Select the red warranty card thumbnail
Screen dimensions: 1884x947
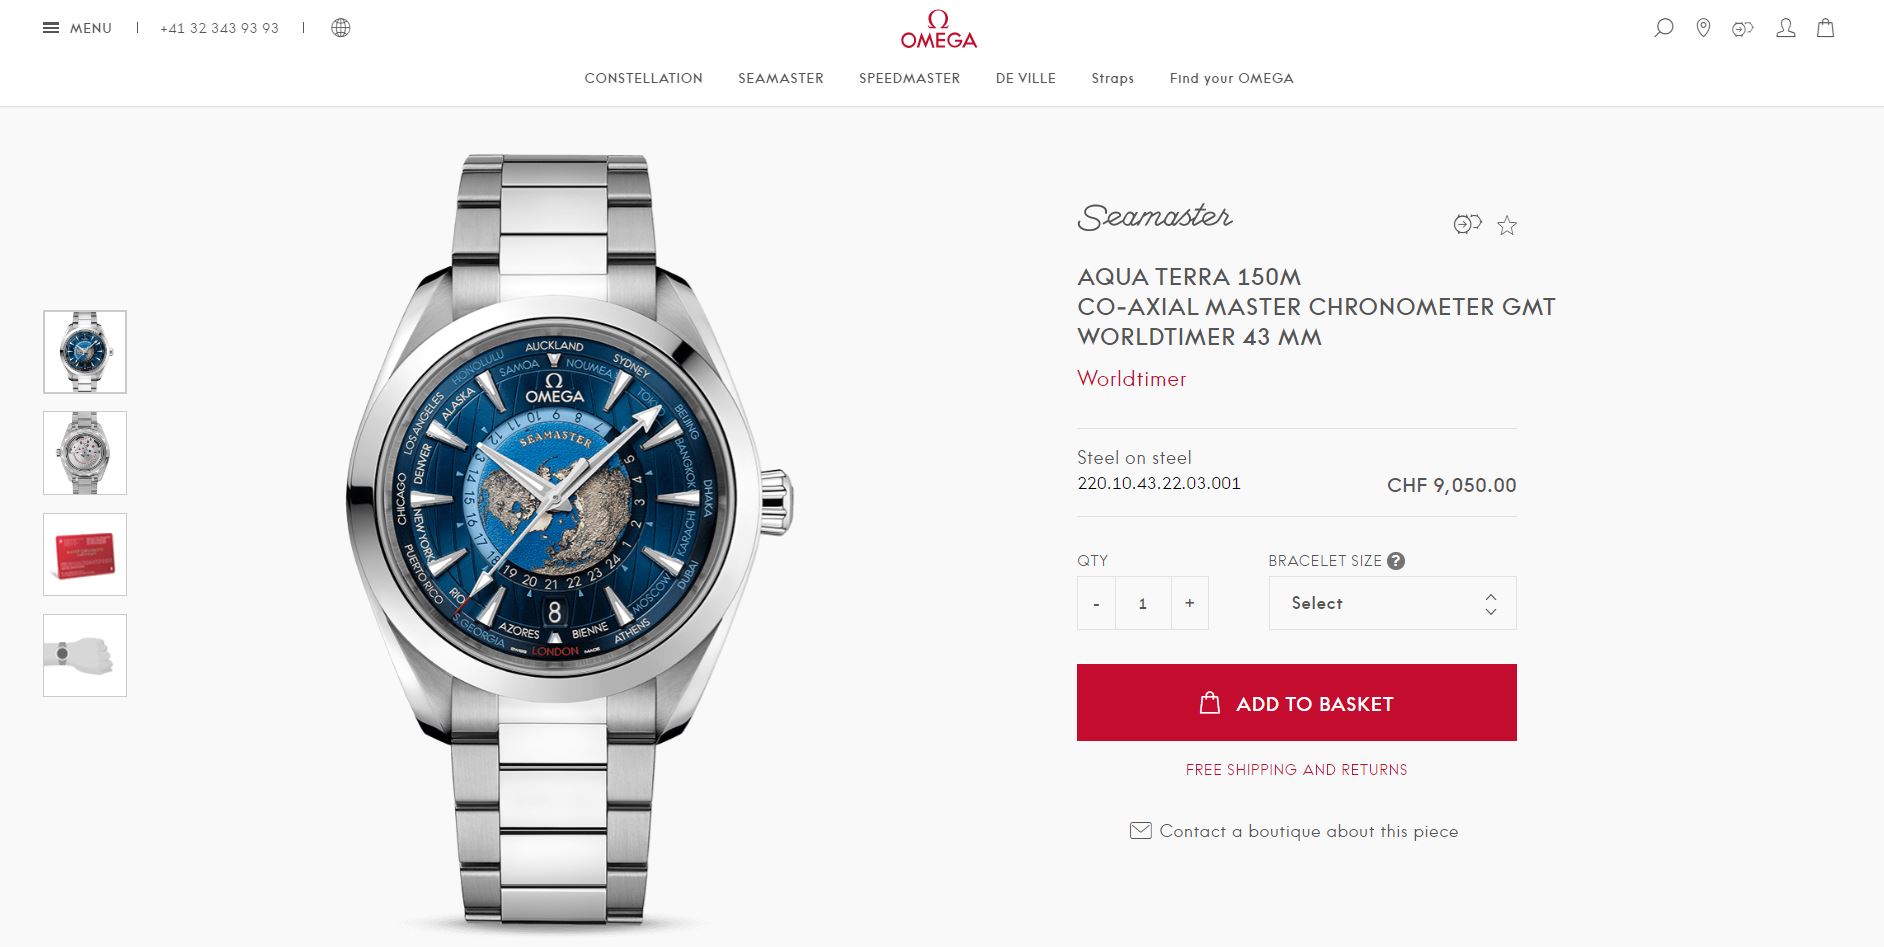click(85, 555)
